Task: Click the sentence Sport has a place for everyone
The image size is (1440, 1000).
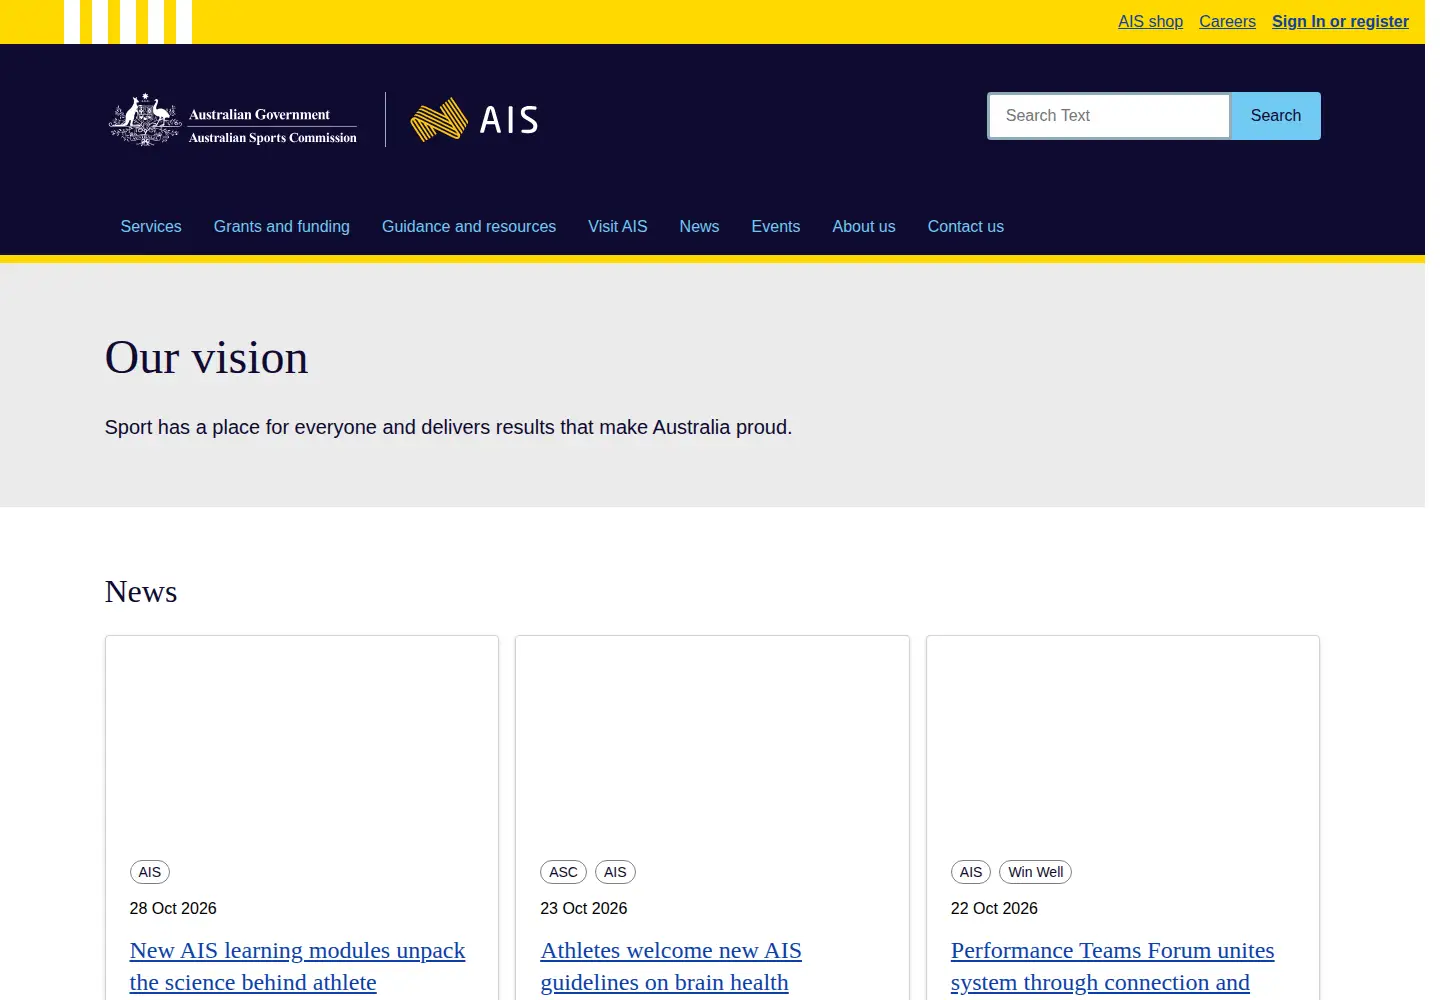Action: [448, 427]
